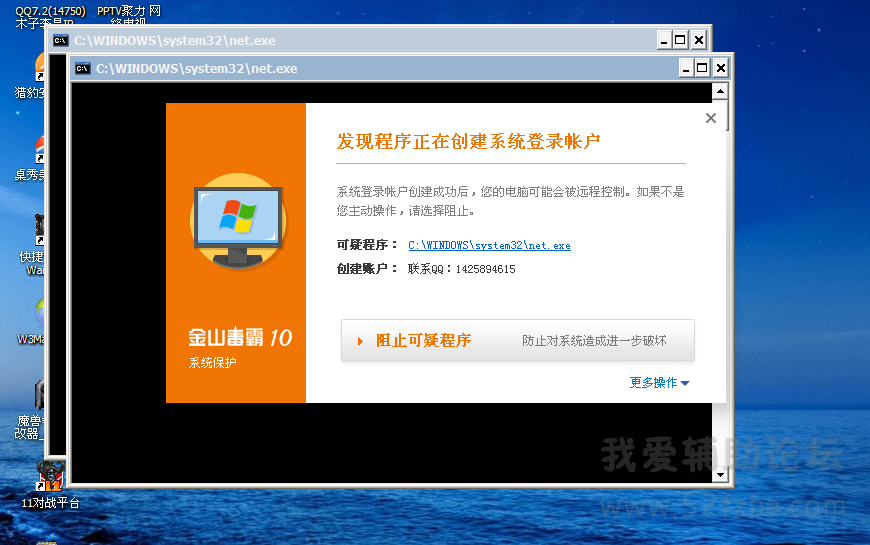870x545 pixels.
Task: Select the QQ7.2(14750) desktop shortcut label
Action: pos(50,11)
